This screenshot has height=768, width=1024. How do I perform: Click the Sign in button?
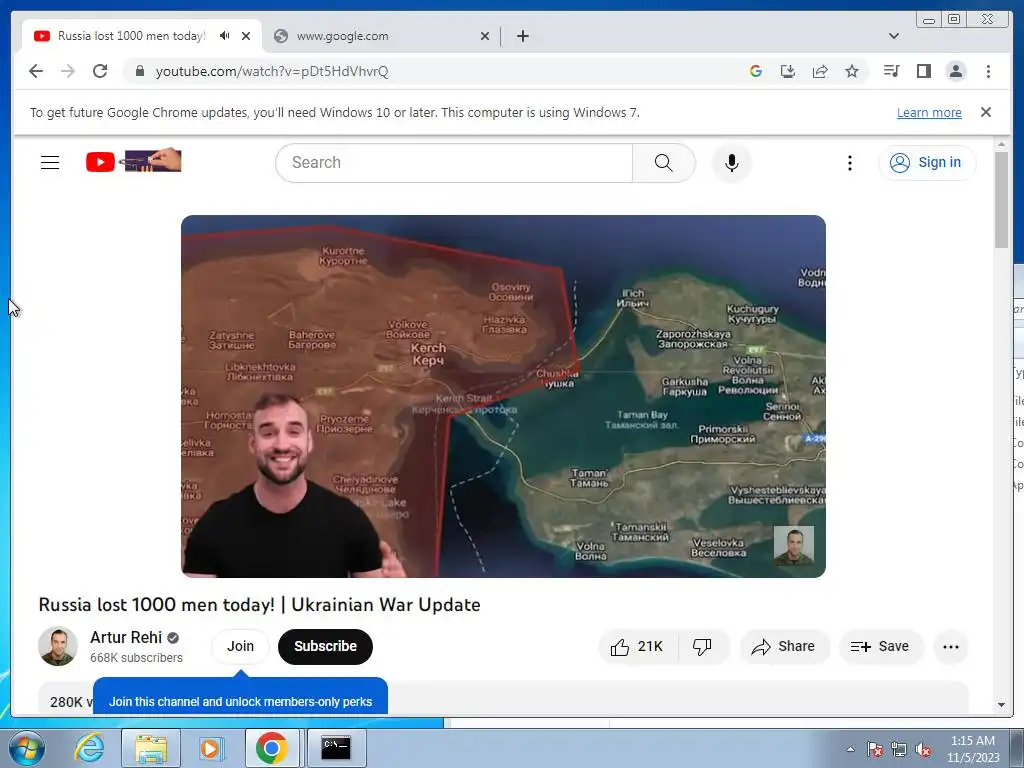point(927,163)
